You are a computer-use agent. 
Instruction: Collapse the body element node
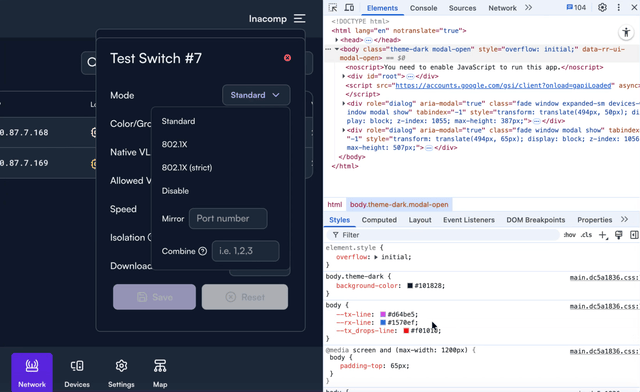click(x=337, y=49)
